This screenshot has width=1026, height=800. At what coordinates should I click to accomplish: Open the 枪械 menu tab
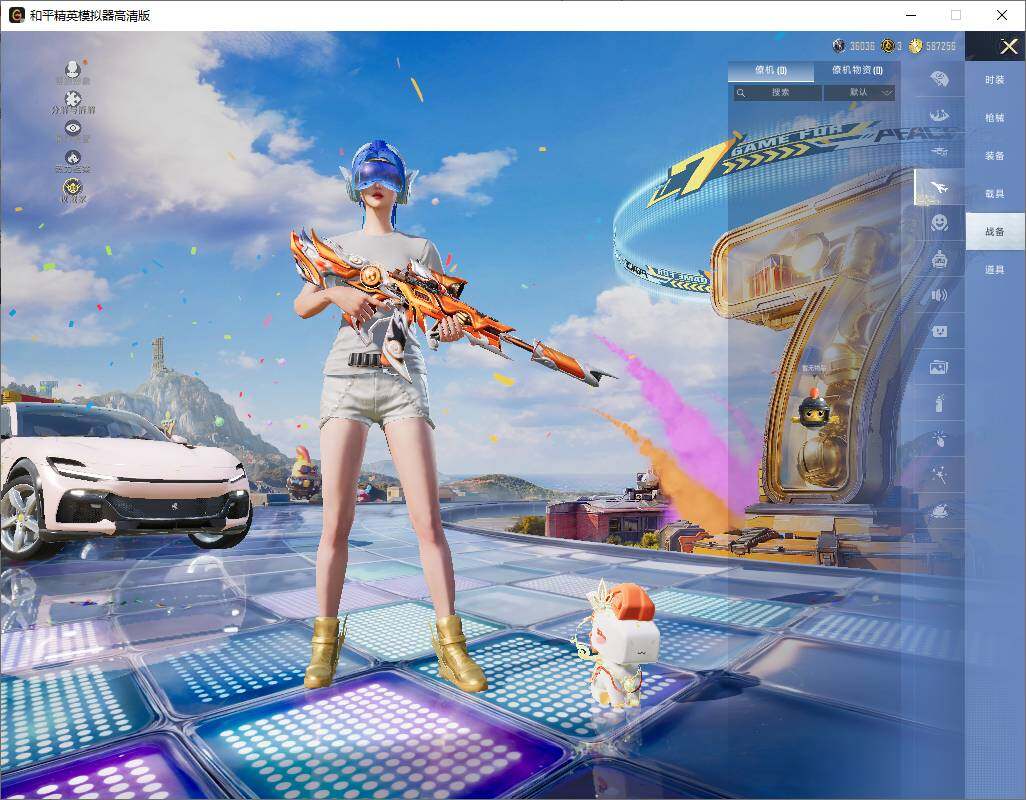[x=995, y=118]
